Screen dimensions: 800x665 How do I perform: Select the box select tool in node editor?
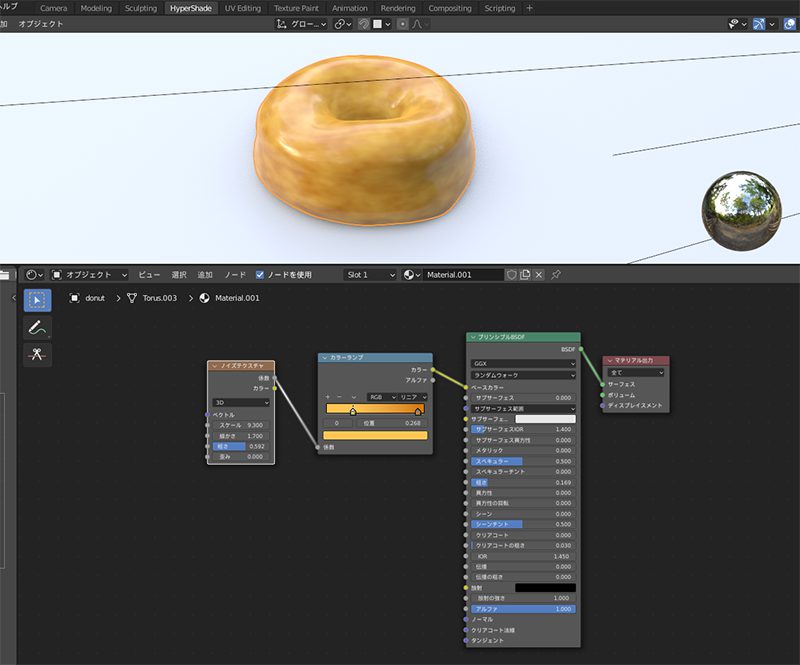coord(37,300)
